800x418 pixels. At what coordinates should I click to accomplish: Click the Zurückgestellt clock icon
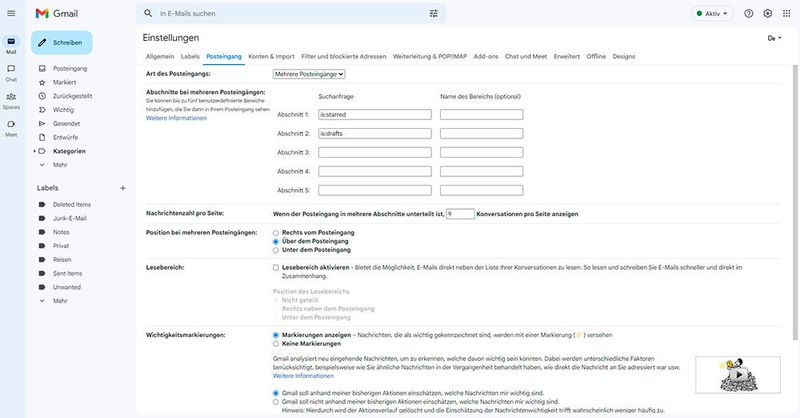[x=42, y=96]
